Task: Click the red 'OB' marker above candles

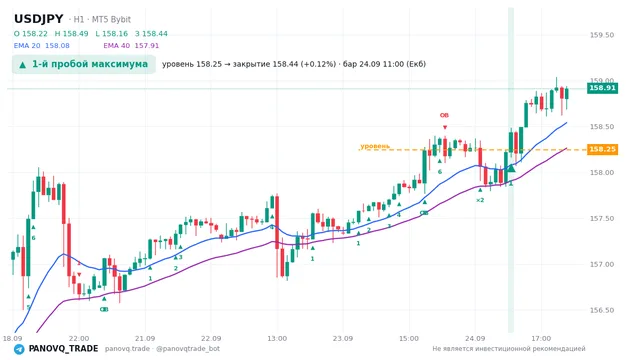Action: click(444, 115)
